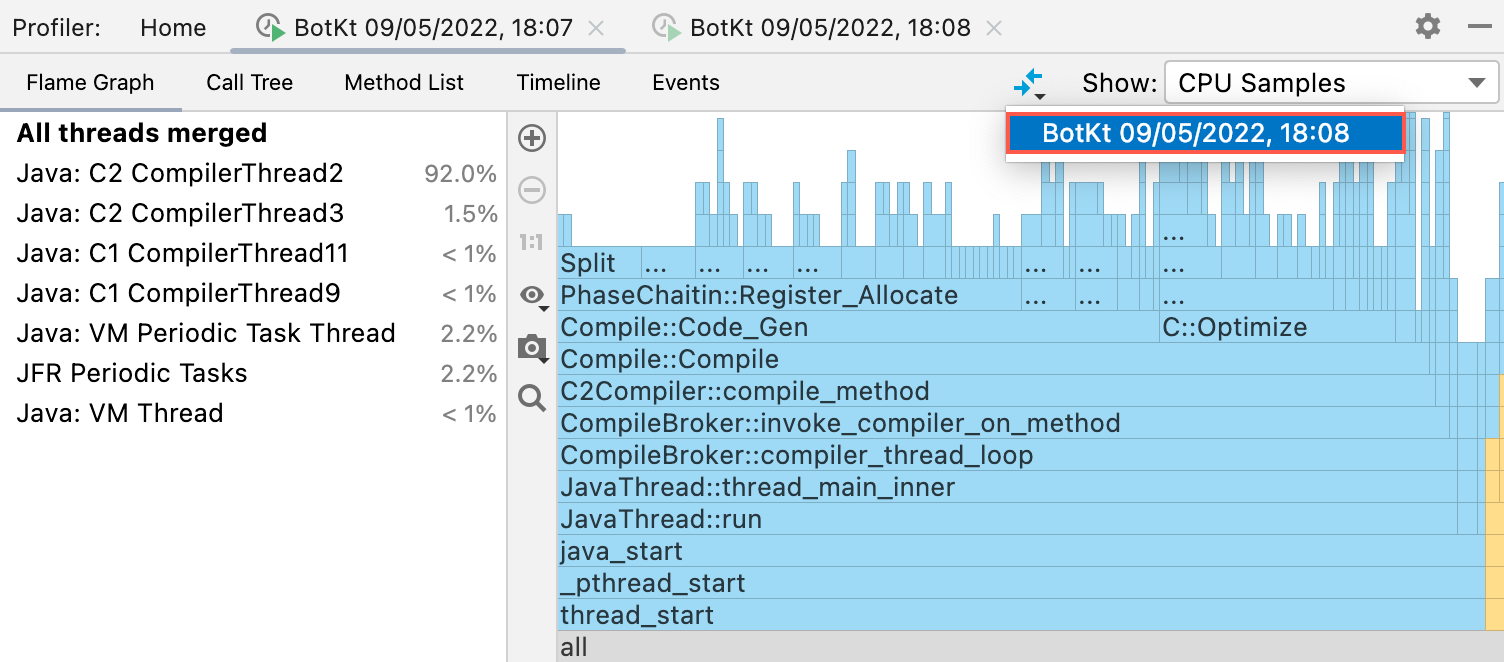Open the eye presentation settings icon

[x=532, y=295]
